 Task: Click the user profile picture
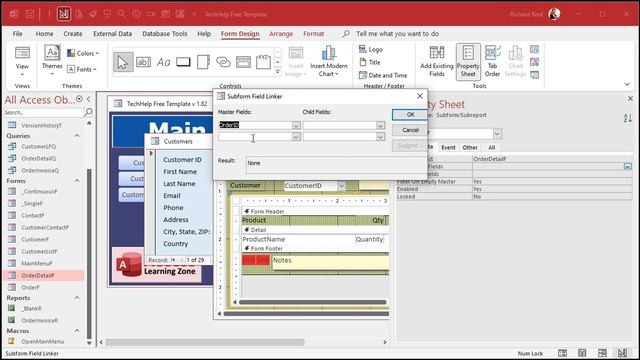tap(554, 14)
